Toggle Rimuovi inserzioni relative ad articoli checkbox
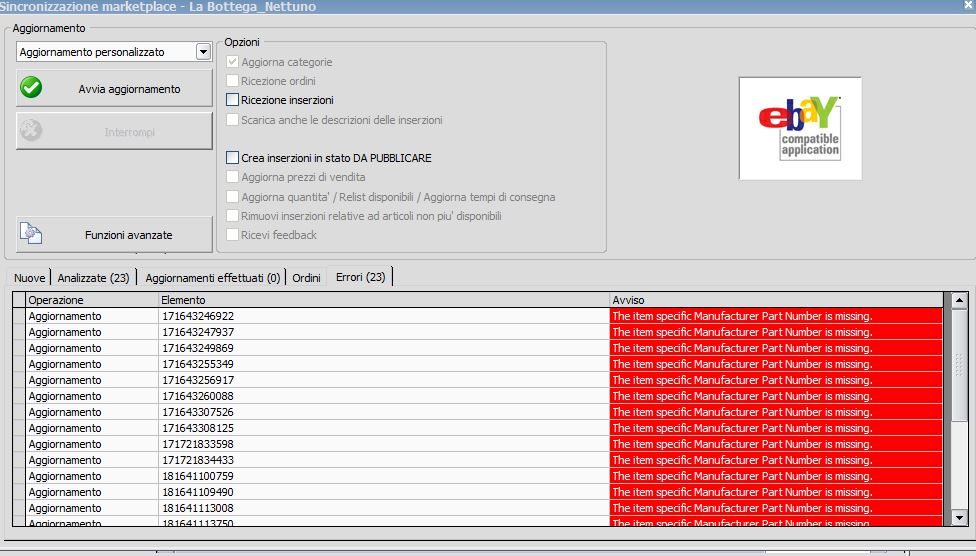Screen dimensions: 976x556 pos(232,216)
